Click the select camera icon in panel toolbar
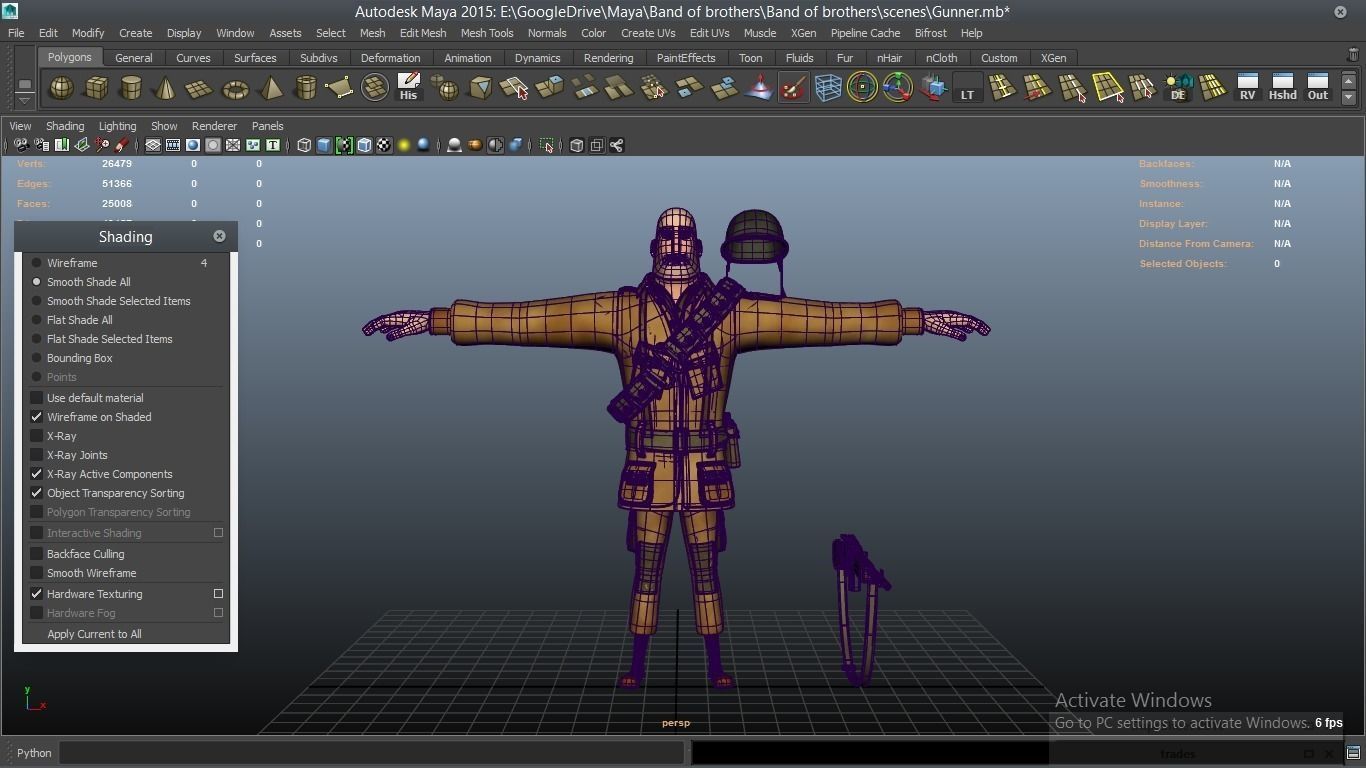 tap(21, 146)
